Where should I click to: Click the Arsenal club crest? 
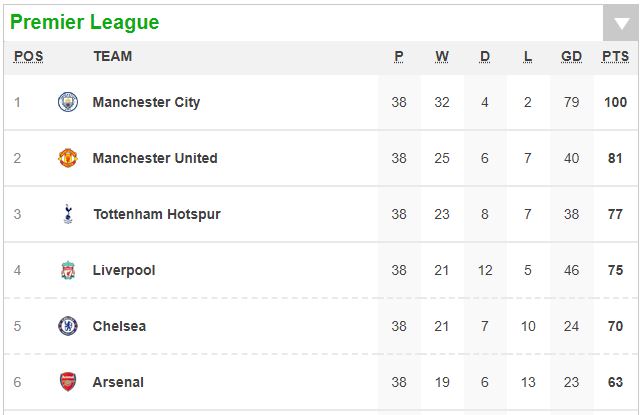[x=67, y=382]
